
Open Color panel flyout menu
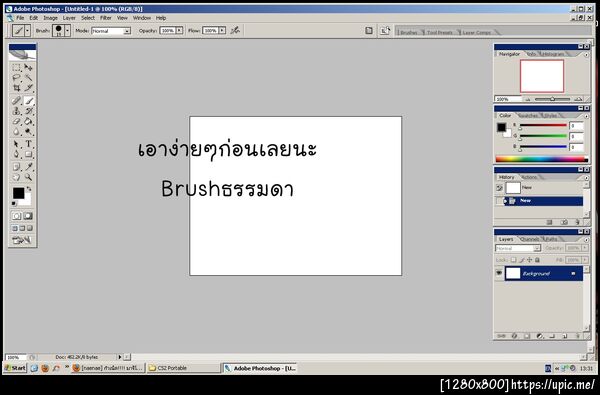(x=586, y=116)
